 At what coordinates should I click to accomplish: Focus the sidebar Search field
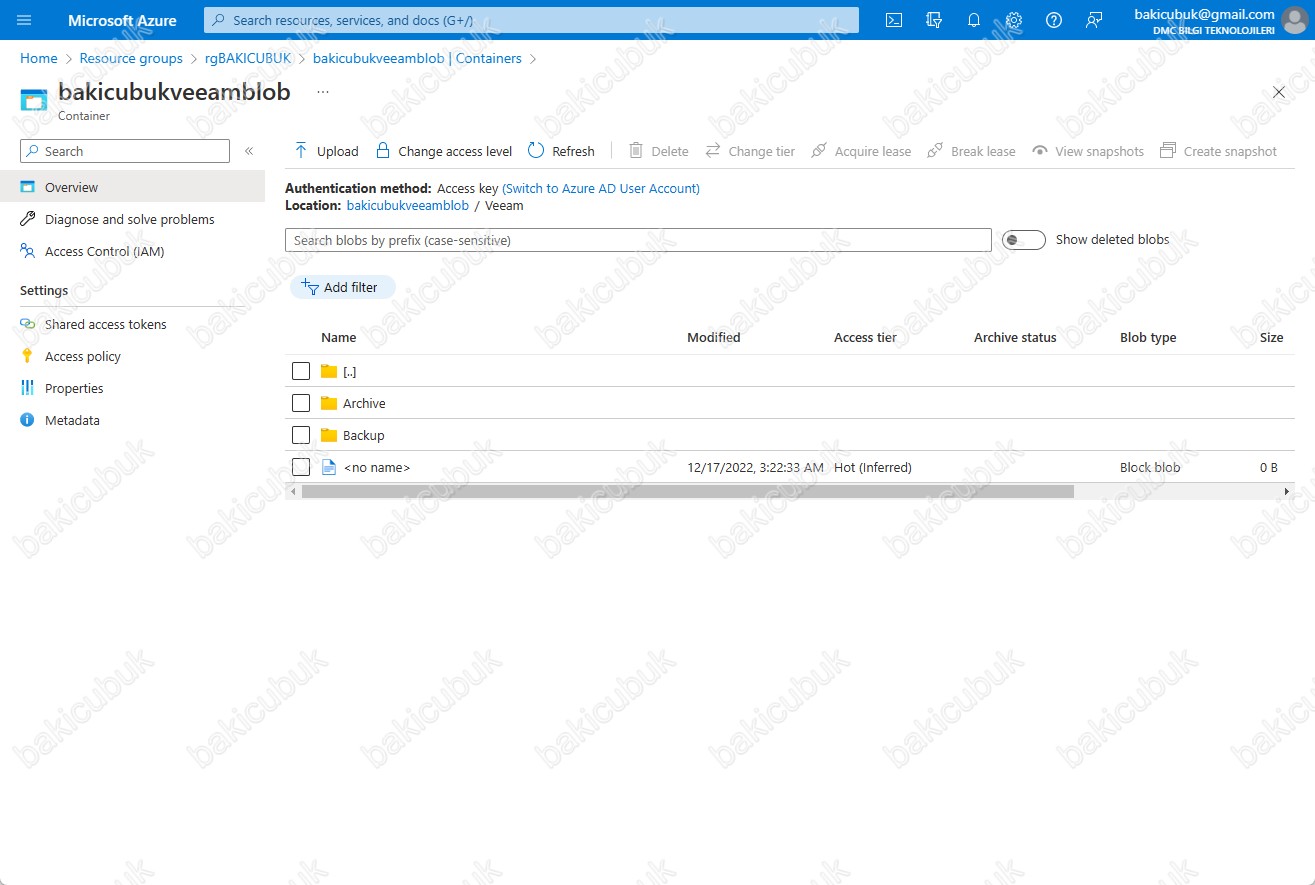pos(125,151)
